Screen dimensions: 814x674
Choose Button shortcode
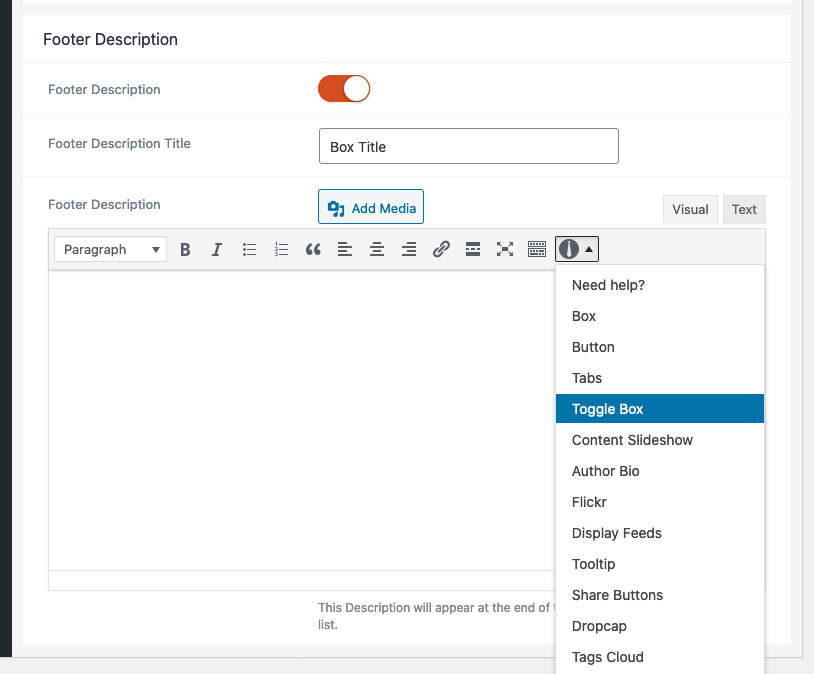tap(660, 347)
